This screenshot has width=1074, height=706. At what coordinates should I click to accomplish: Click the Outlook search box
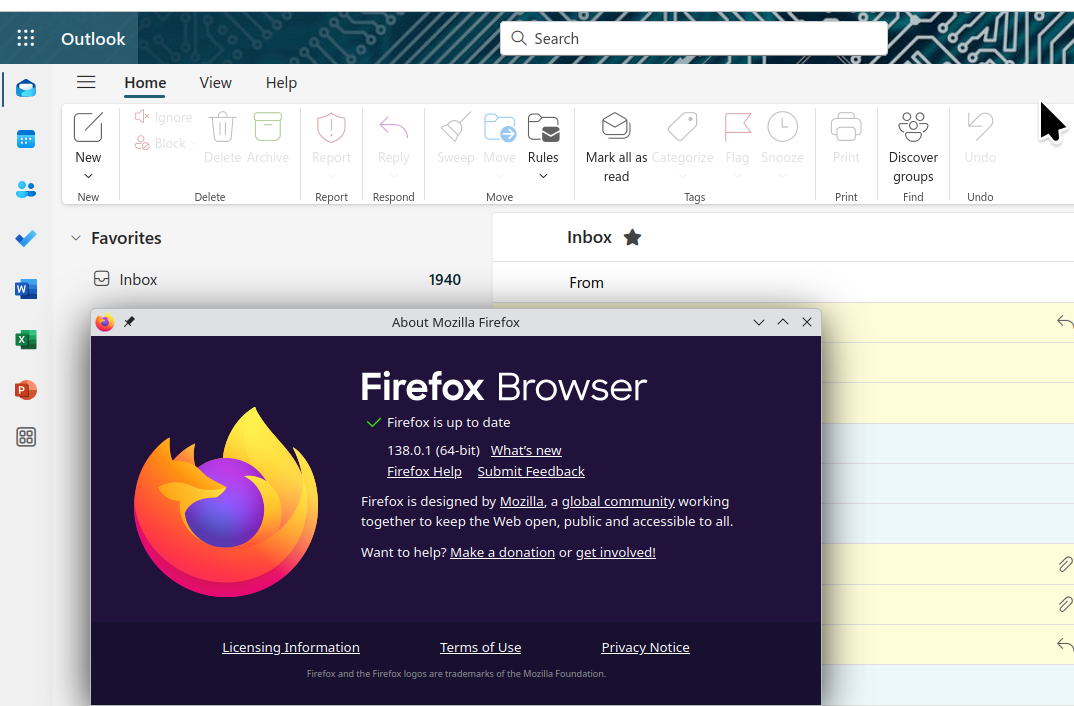coord(694,38)
